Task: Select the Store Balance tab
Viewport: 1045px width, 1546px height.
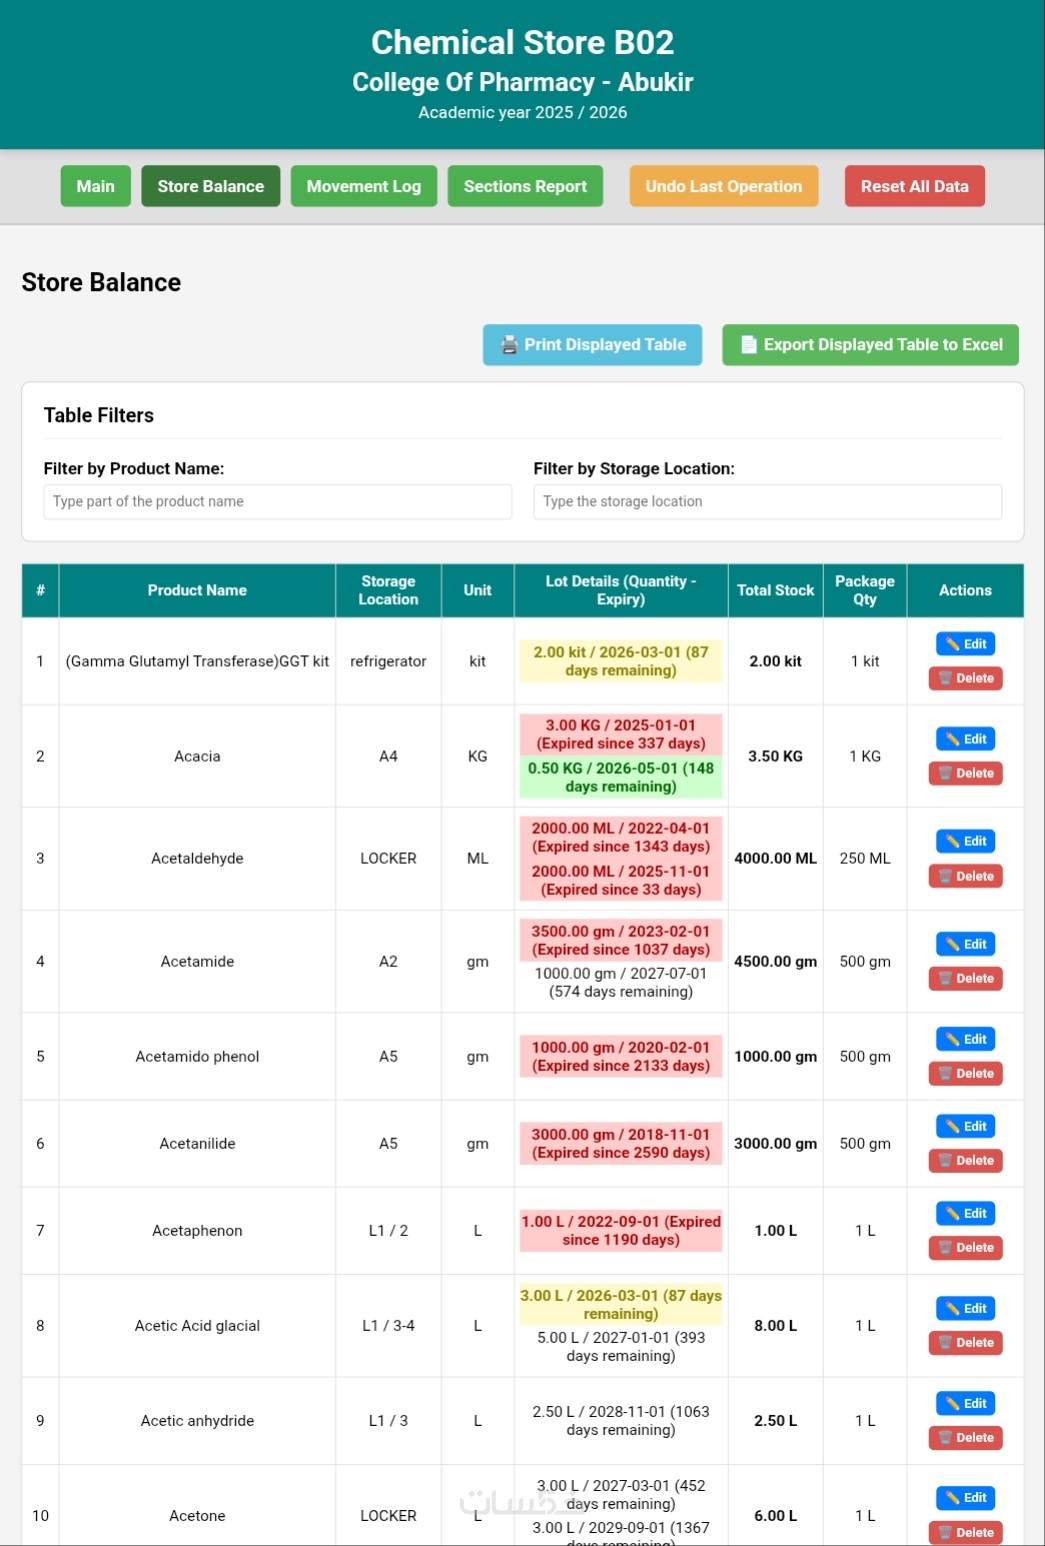Action: [210, 186]
